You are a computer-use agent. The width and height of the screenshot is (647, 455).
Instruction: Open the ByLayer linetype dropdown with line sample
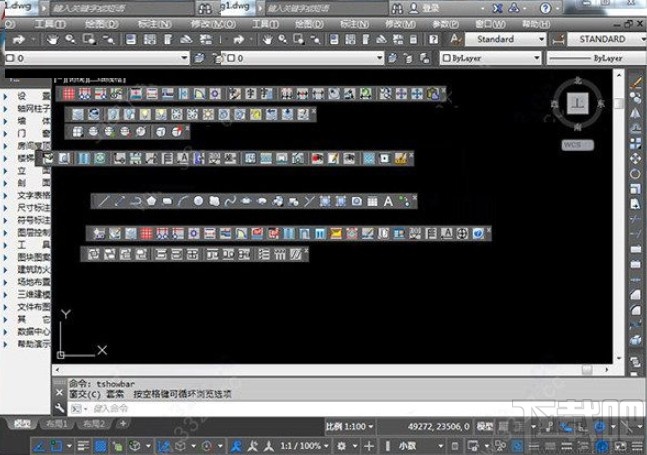coord(597,58)
